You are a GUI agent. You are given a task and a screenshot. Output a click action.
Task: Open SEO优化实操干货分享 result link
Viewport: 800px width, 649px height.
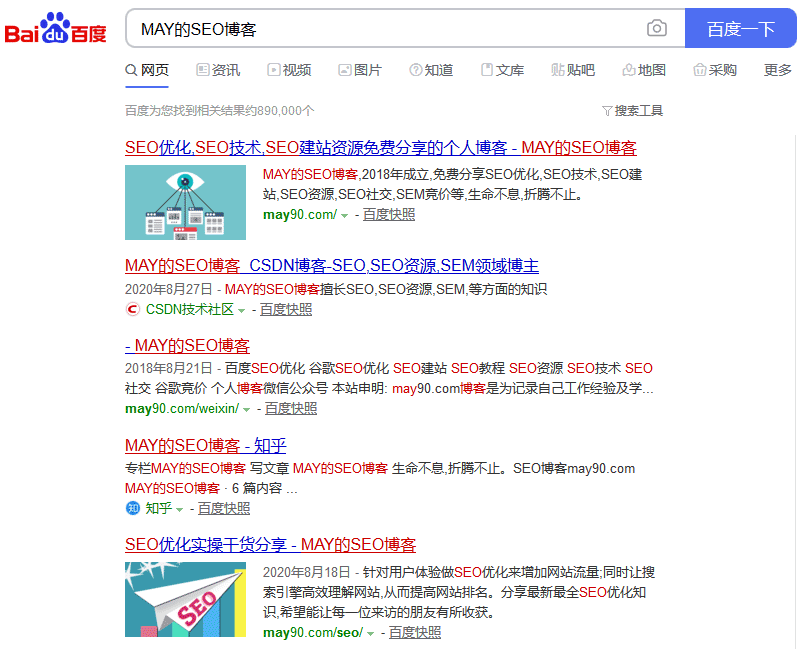pyautogui.click(x=270, y=545)
